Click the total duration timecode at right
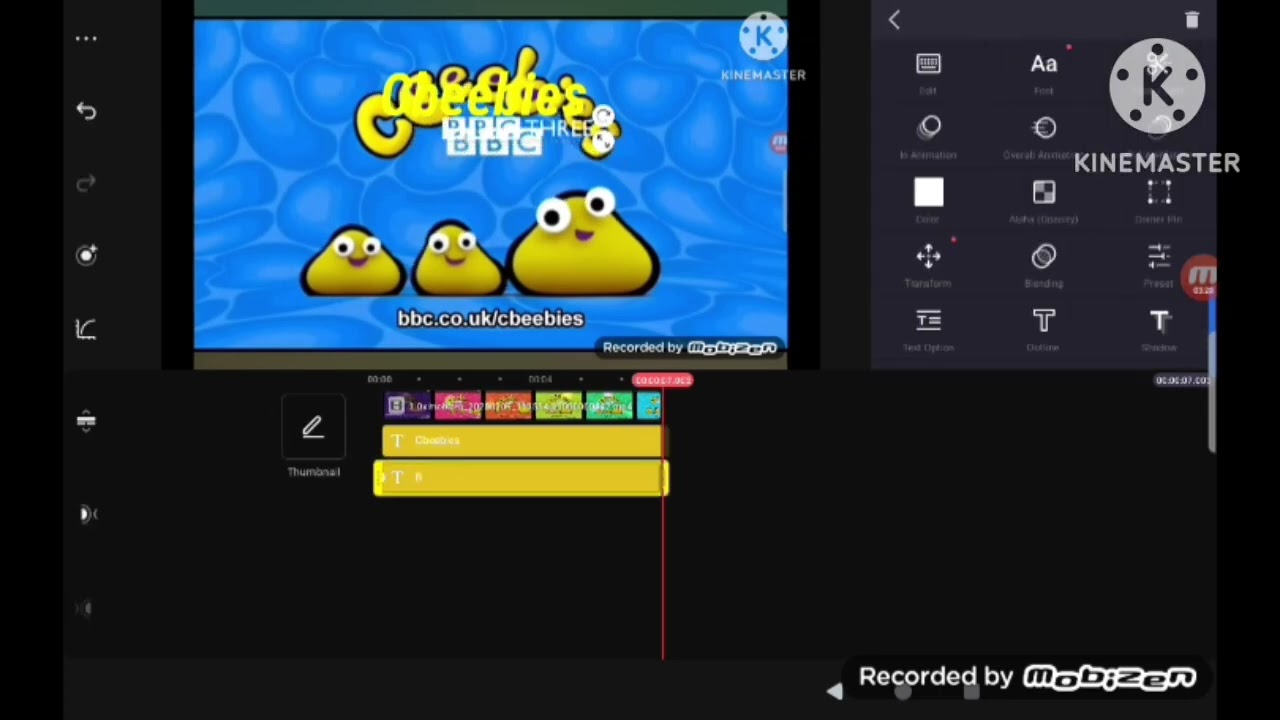Screen dimensions: 1280x720 (1183, 380)
